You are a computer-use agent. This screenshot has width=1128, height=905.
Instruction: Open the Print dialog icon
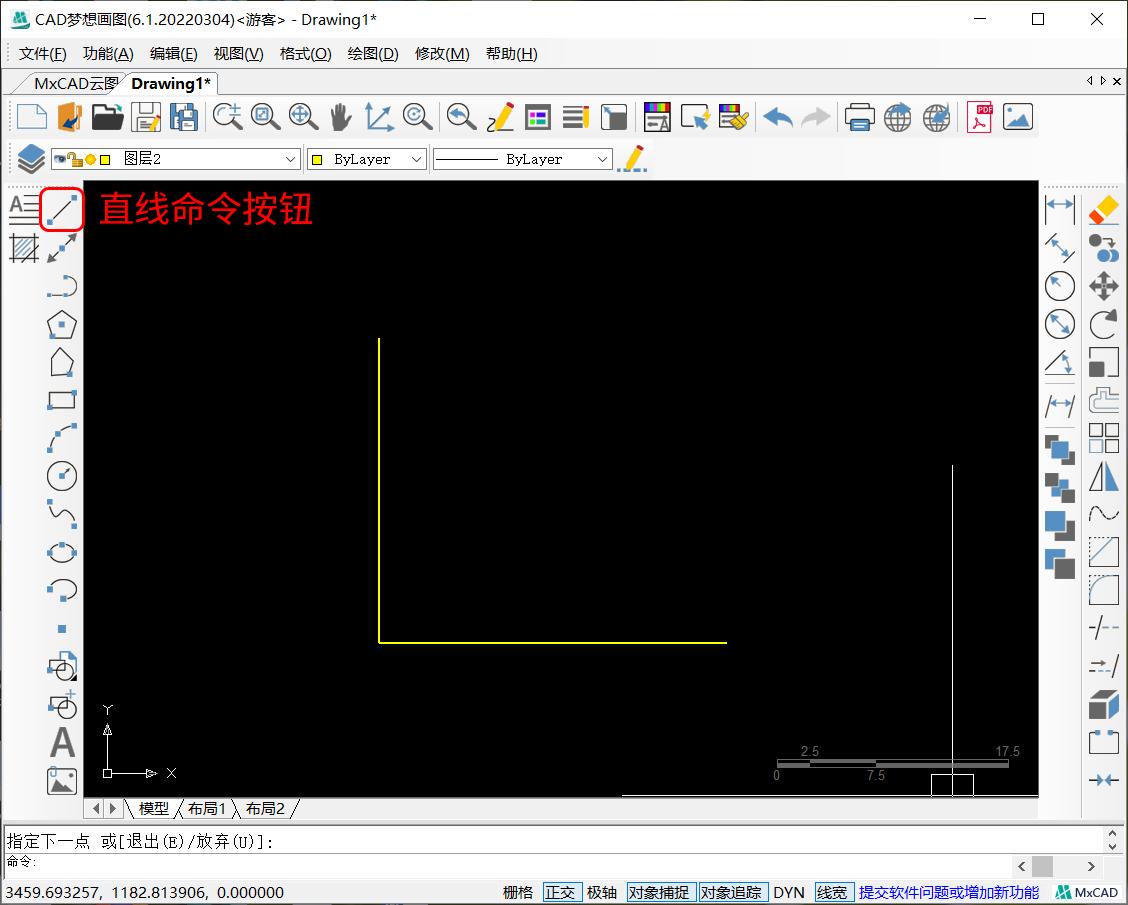859,117
